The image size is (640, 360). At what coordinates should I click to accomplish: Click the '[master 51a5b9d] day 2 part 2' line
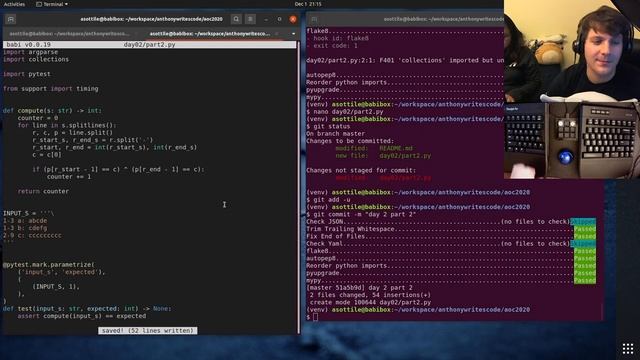[x=359, y=288]
